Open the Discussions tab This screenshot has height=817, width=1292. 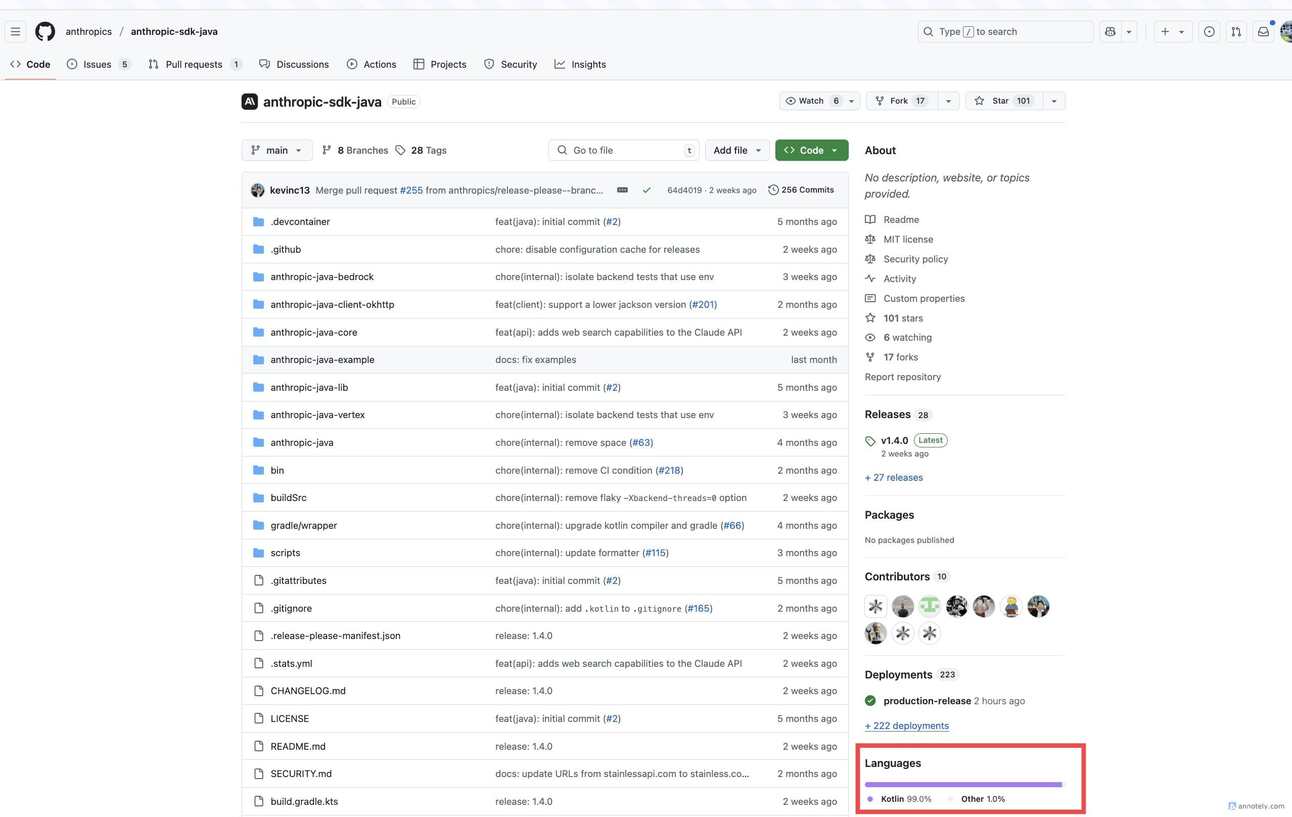[x=294, y=64]
